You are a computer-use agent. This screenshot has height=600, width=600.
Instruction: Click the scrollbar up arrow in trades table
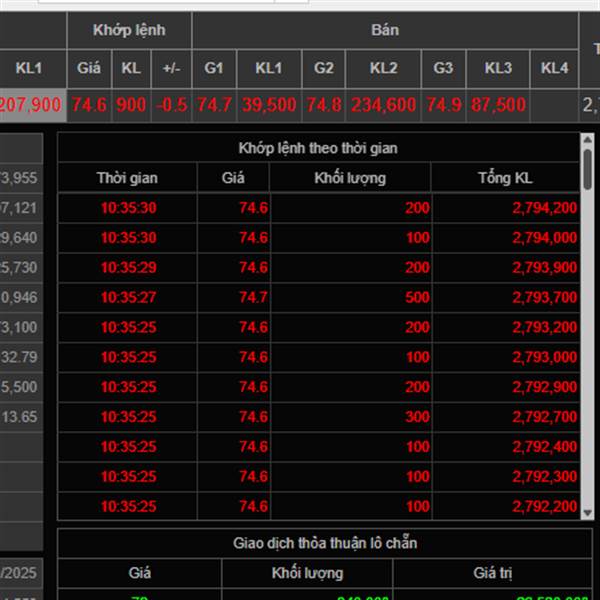click(x=587, y=139)
